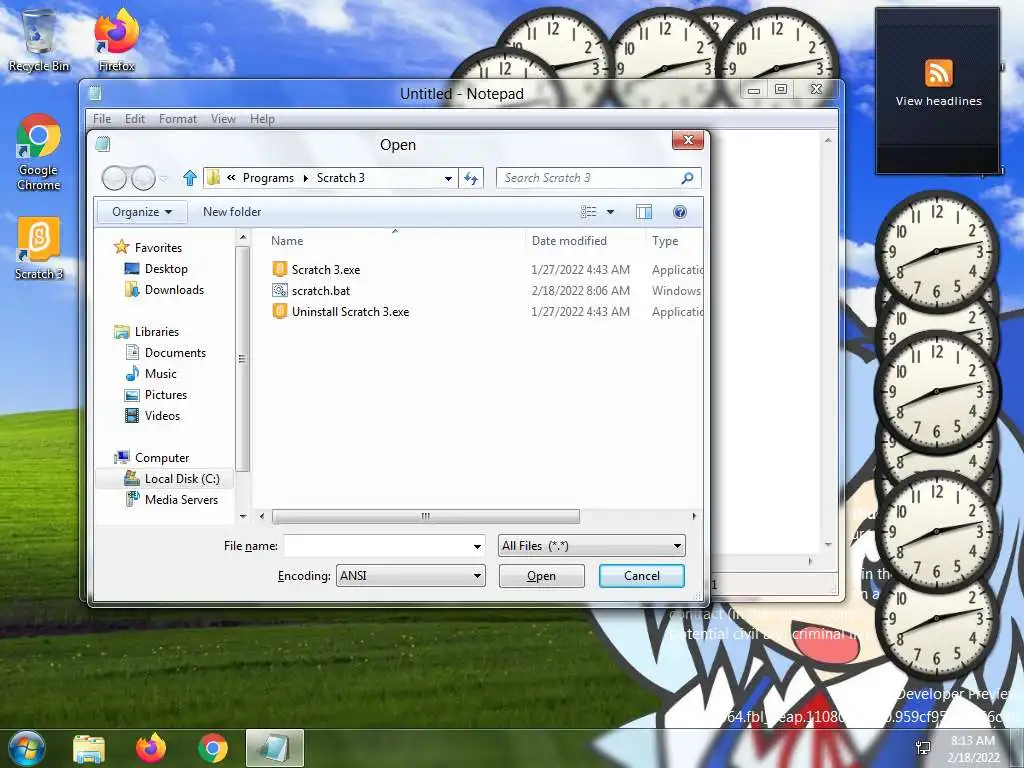Click the search magnifier icon
Image resolution: width=1024 pixels, height=768 pixels.
click(687, 178)
